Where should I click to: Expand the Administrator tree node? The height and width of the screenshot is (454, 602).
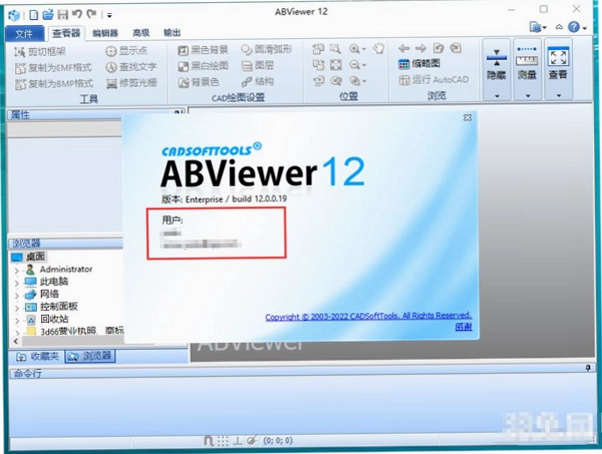17,271
